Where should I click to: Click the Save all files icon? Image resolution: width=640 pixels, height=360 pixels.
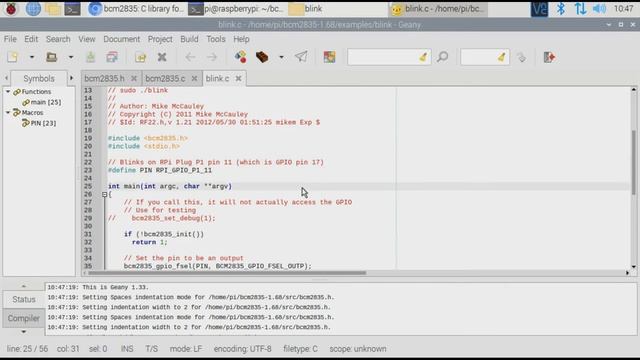click(112, 57)
